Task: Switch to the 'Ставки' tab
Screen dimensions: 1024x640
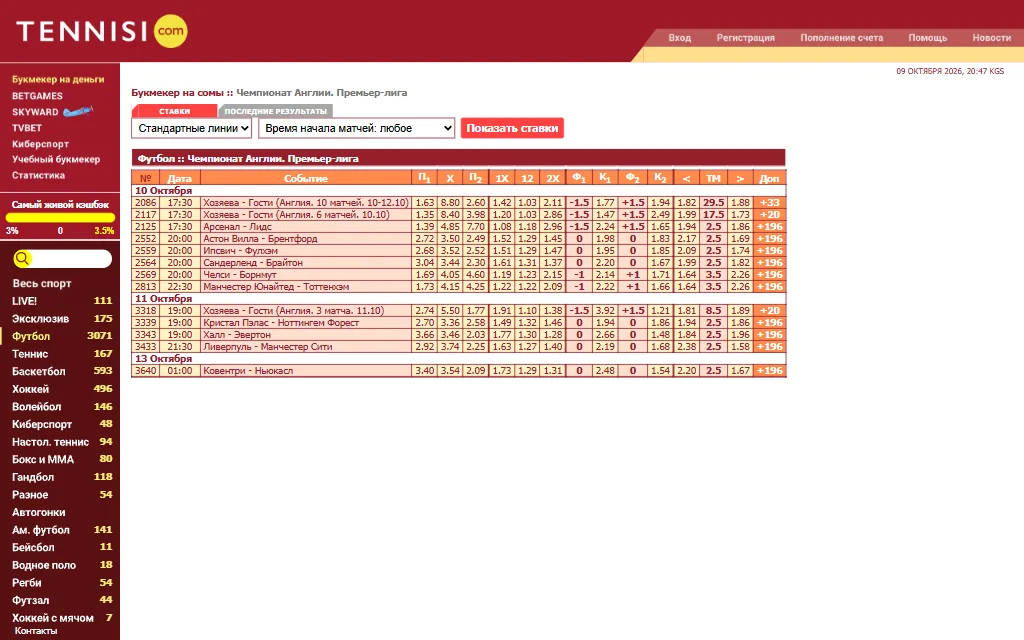Action: tap(174, 111)
